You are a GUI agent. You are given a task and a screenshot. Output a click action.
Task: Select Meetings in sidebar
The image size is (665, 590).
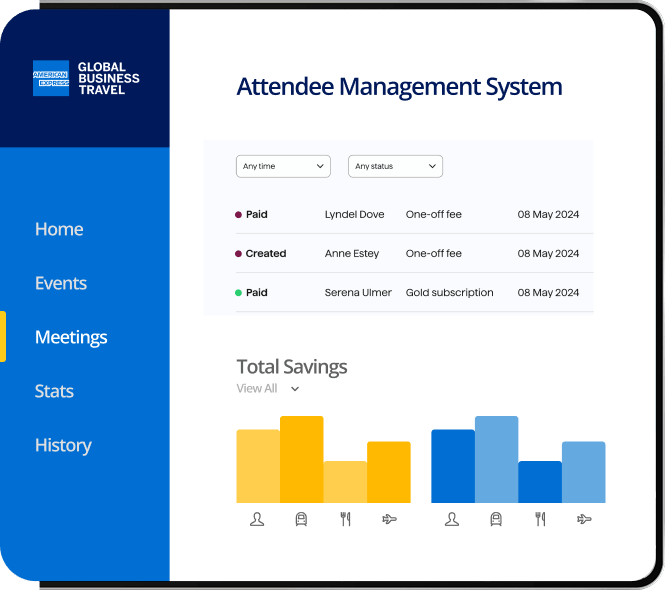point(71,337)
